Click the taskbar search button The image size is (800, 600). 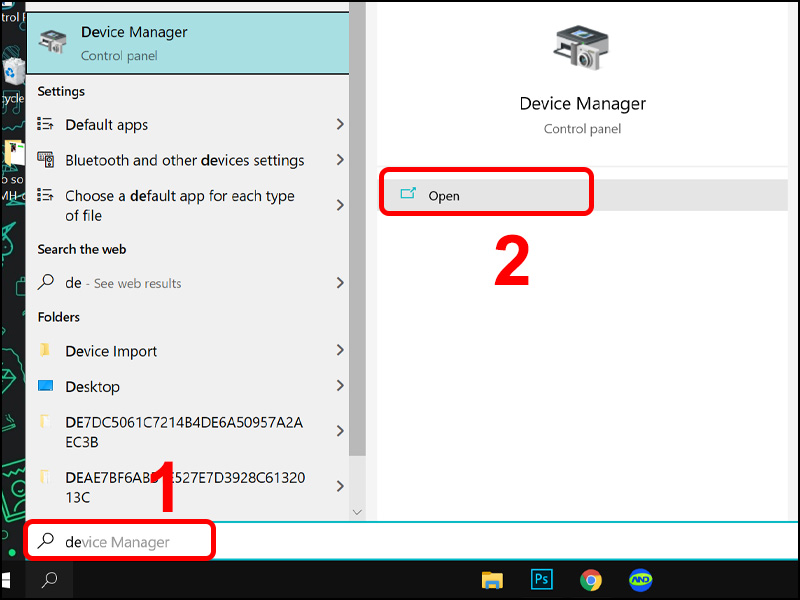click(48, 579)
